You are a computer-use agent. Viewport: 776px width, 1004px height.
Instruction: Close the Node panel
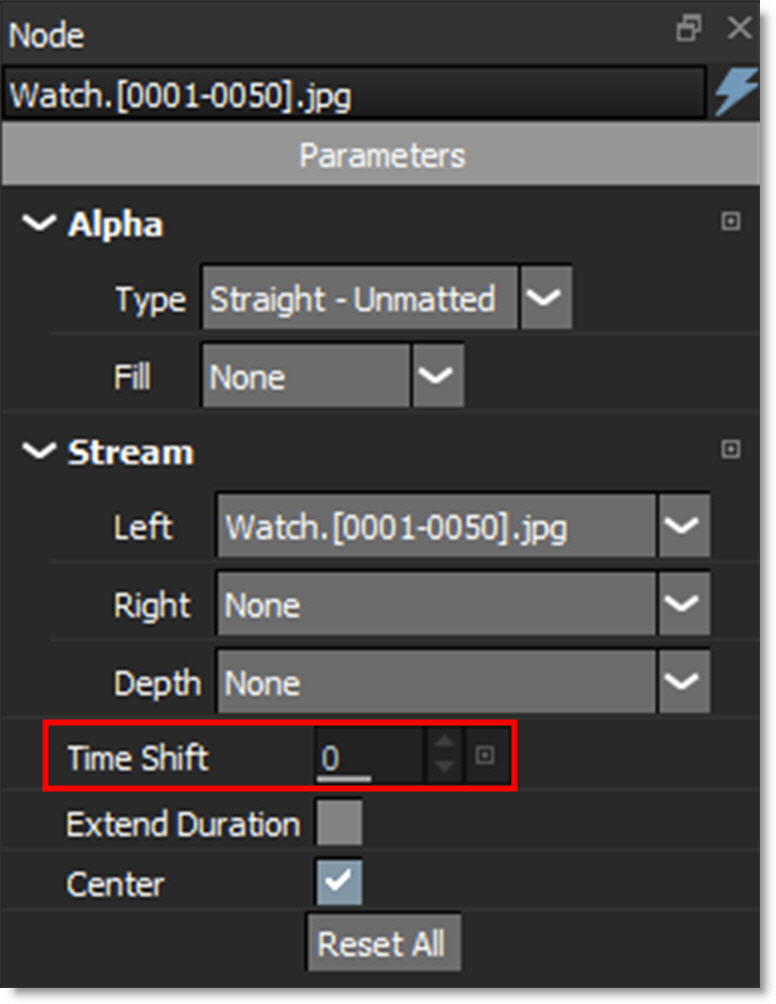pos(740,29)
